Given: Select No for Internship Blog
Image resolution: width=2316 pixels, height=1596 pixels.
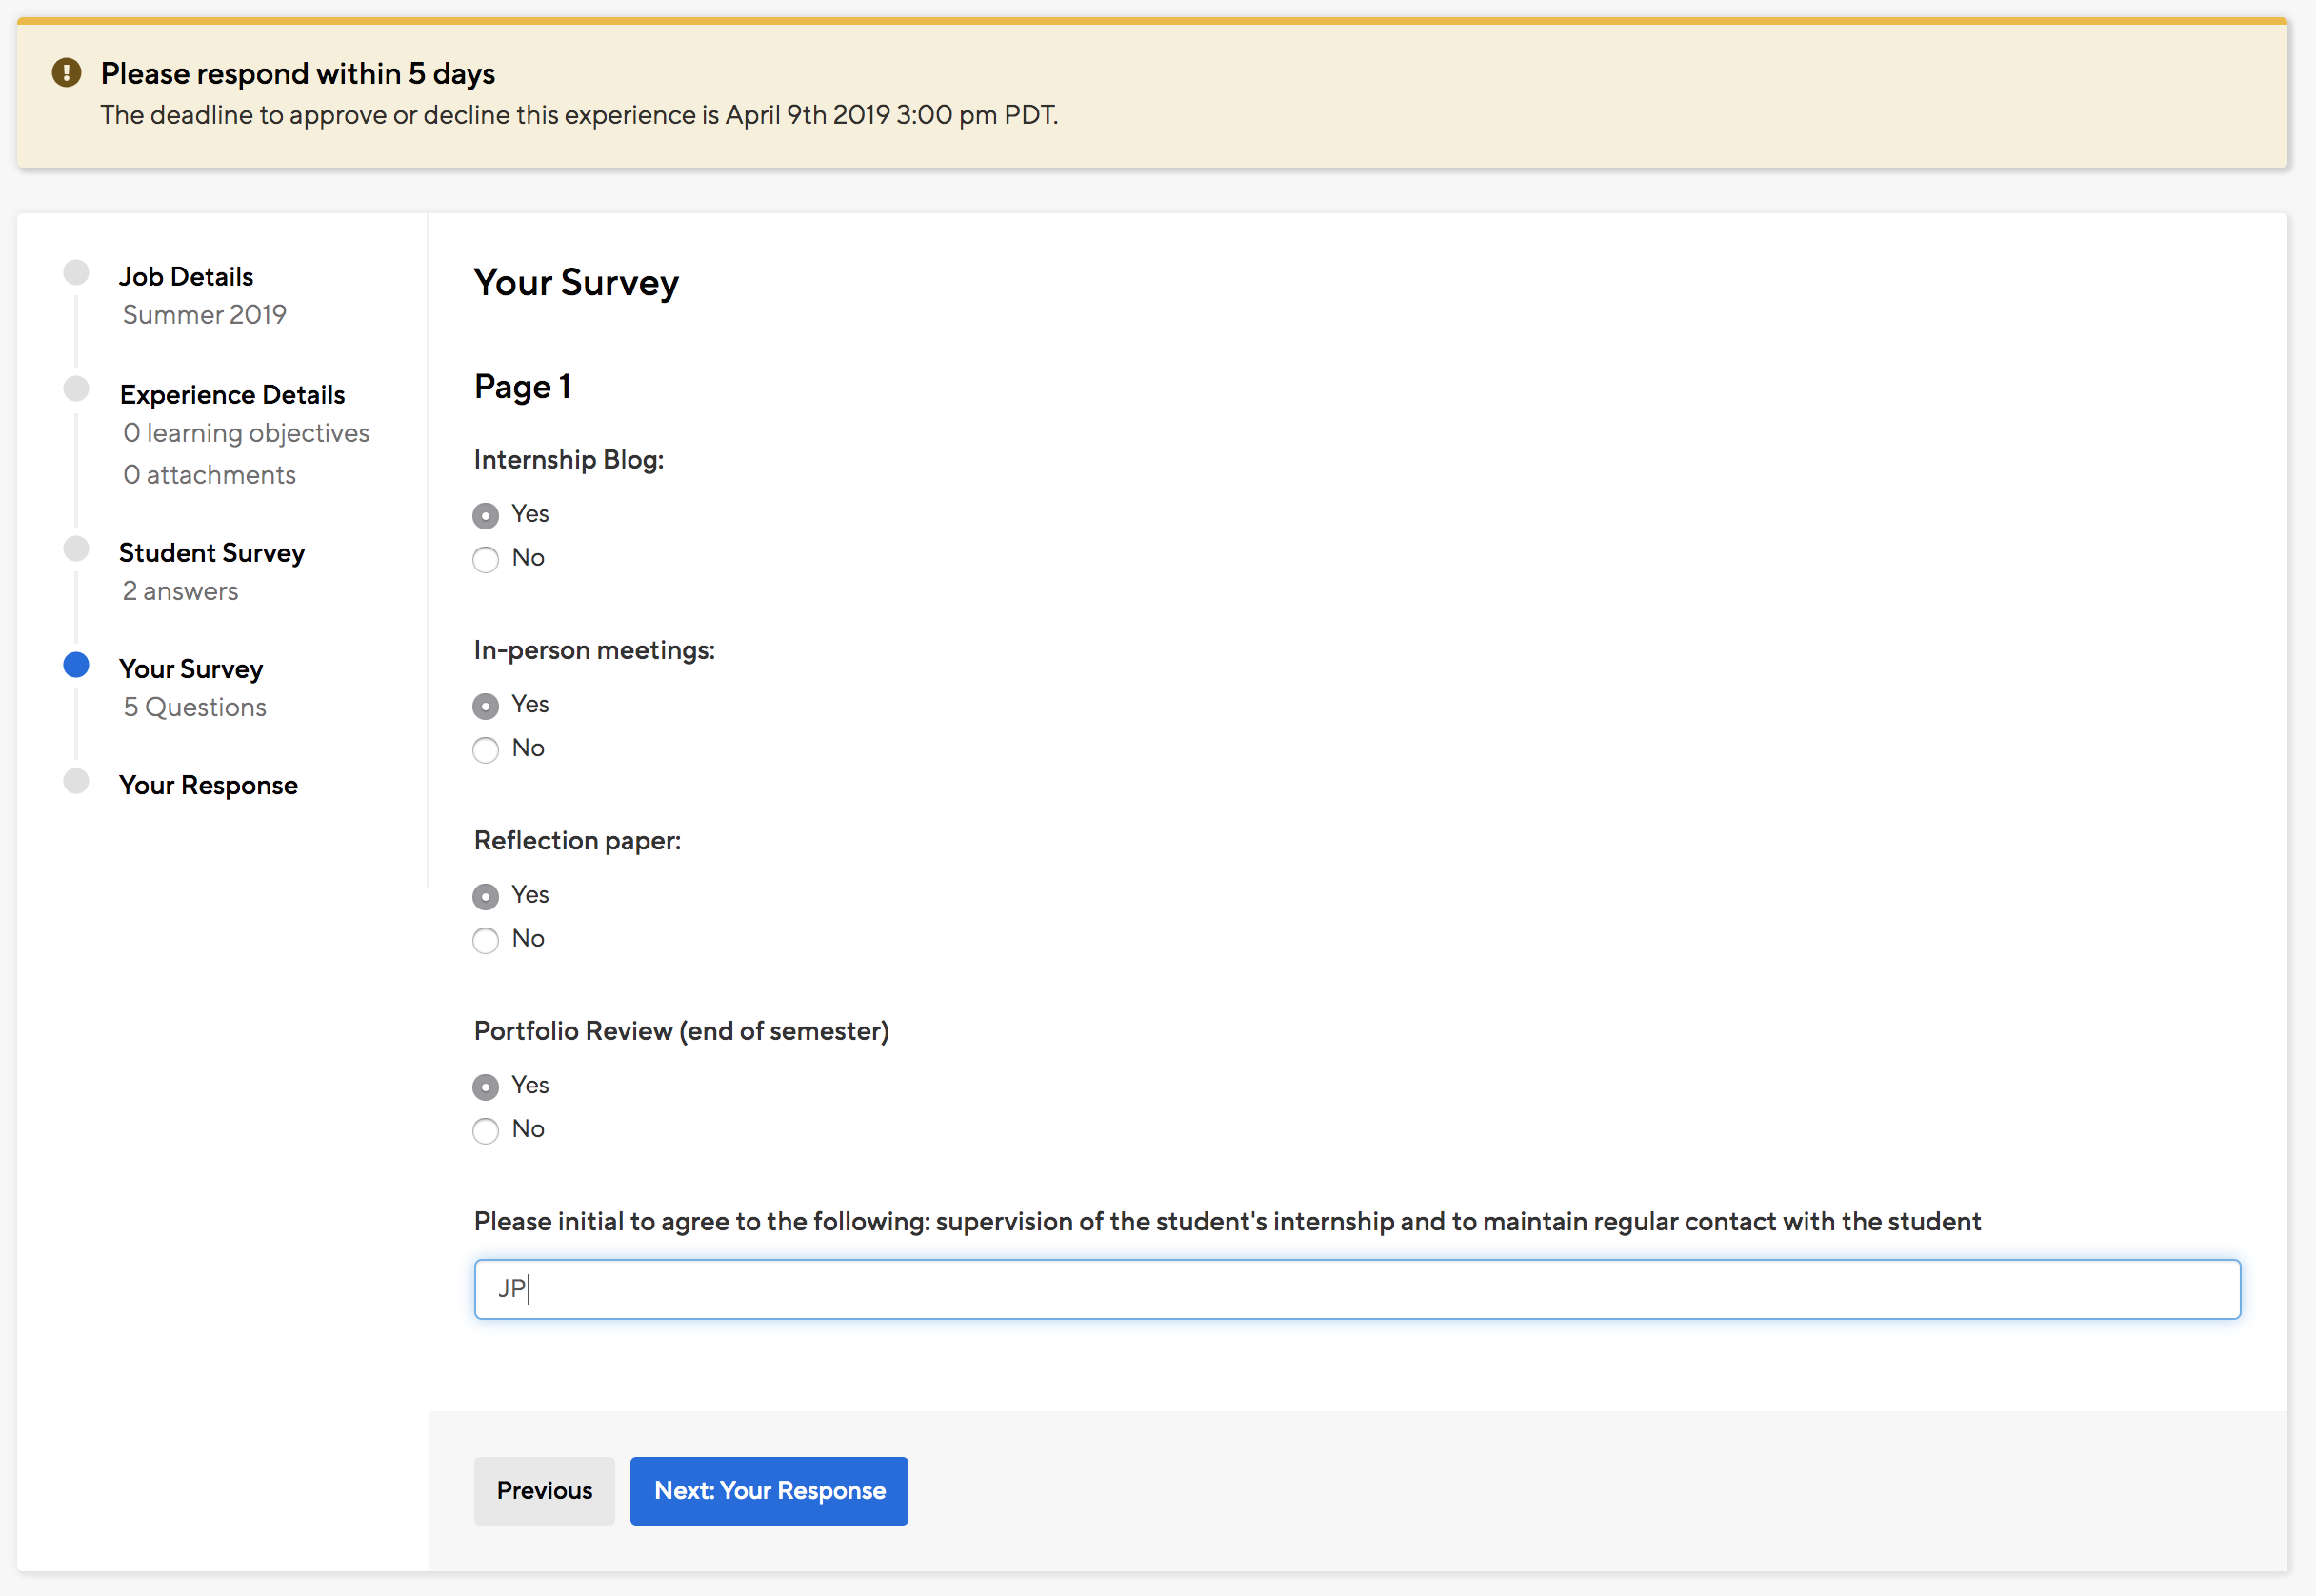Looking at the screenshot, I should 485,559.
